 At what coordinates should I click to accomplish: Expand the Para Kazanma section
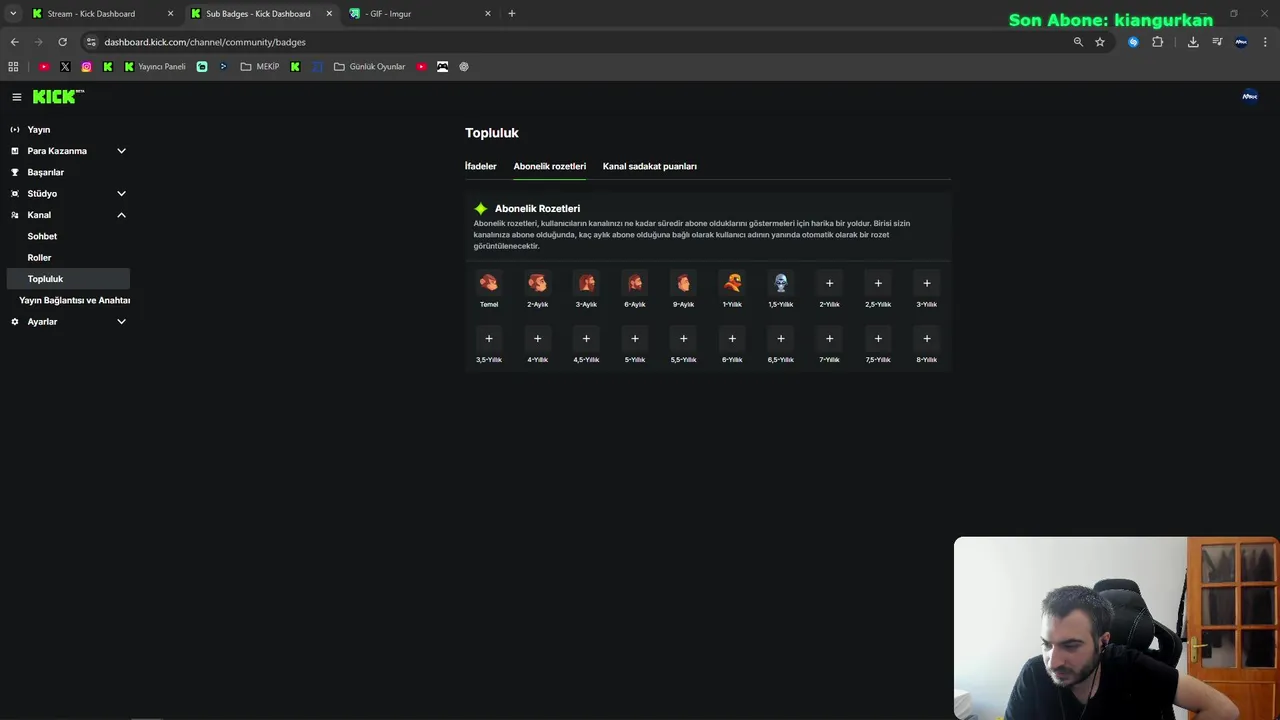tap(68, 151)
